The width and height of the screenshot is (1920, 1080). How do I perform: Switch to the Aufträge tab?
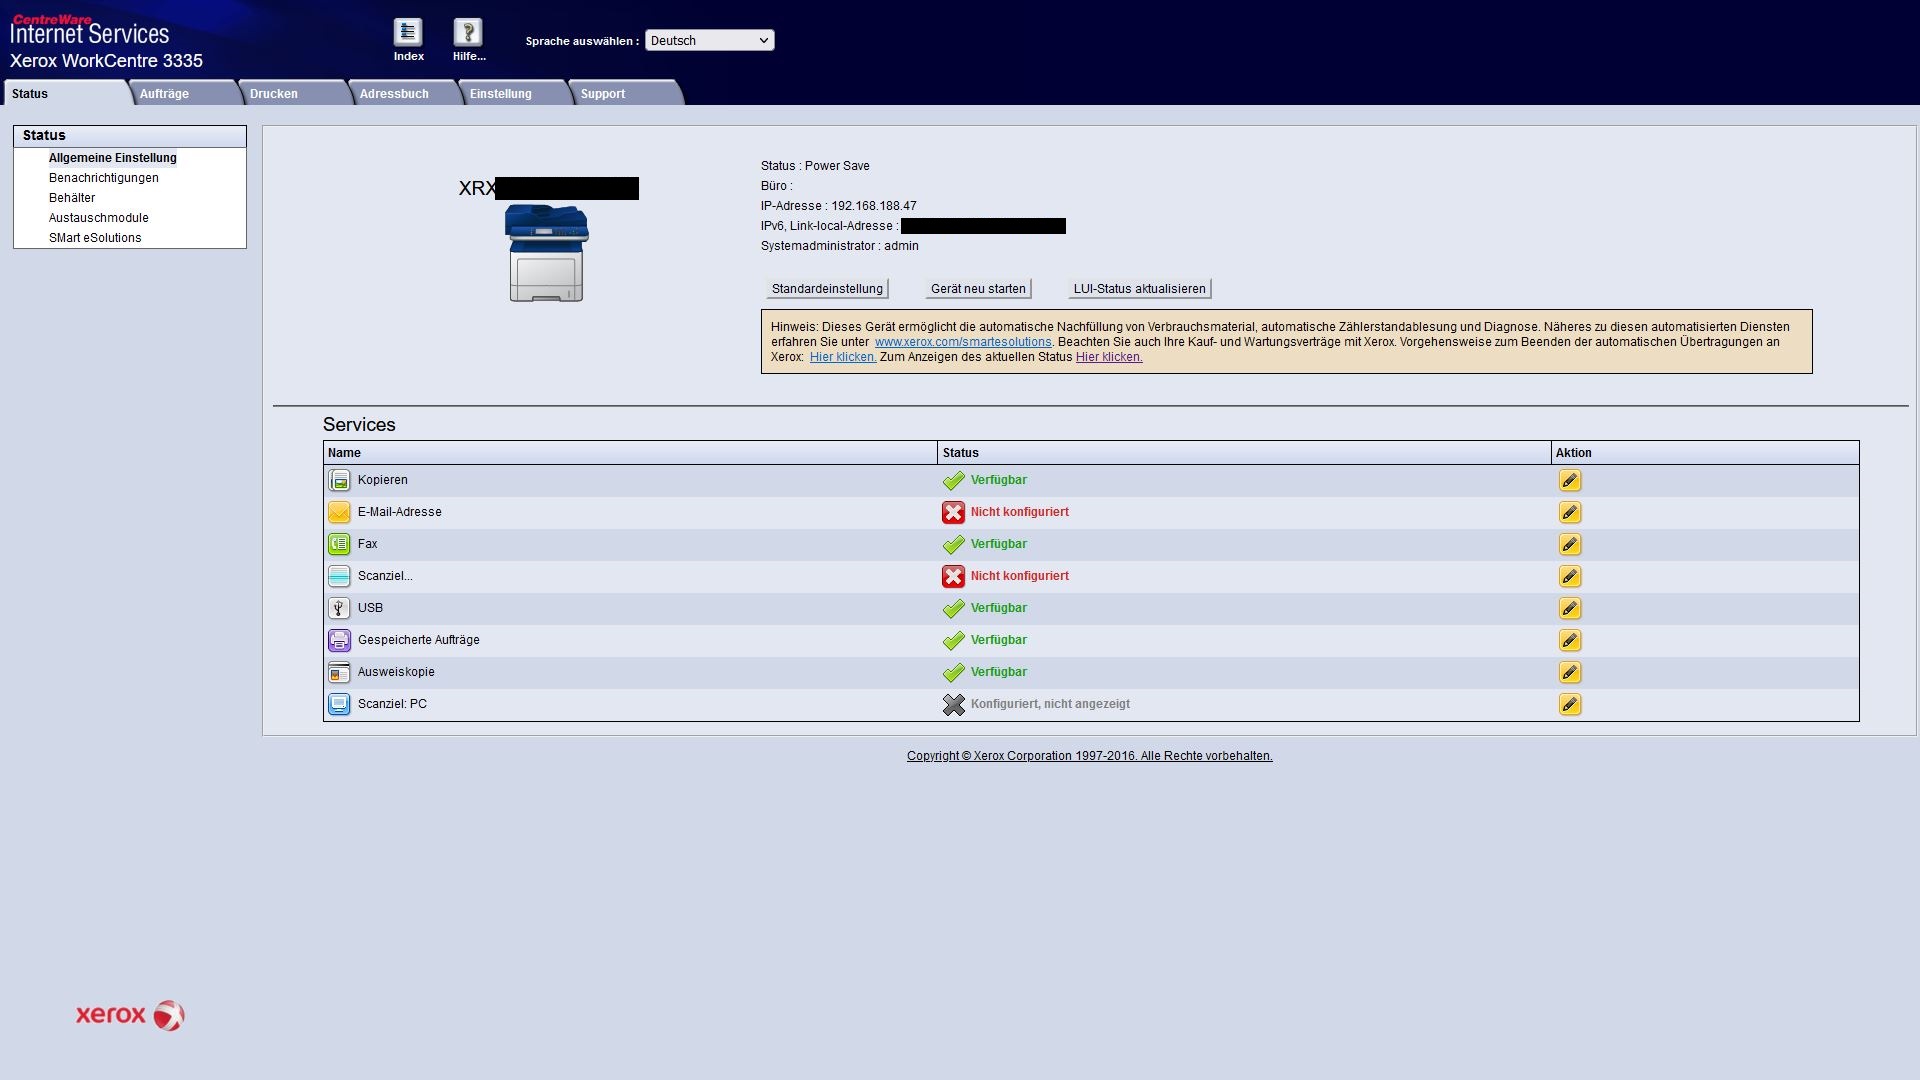coord(164,94)
